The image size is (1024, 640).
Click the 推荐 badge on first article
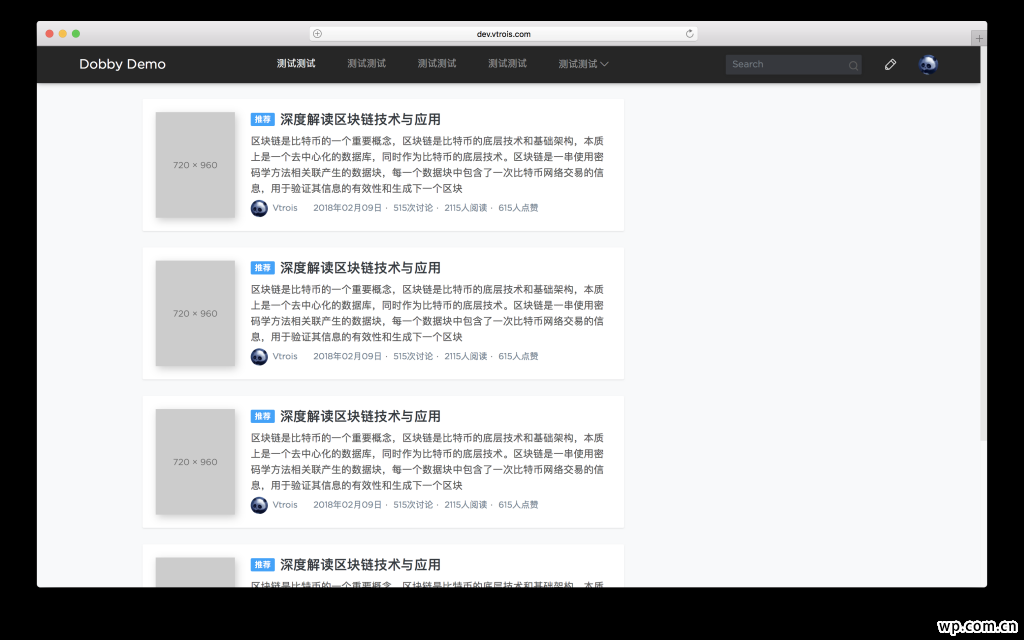pyautogui.click(x=263, y=120)
